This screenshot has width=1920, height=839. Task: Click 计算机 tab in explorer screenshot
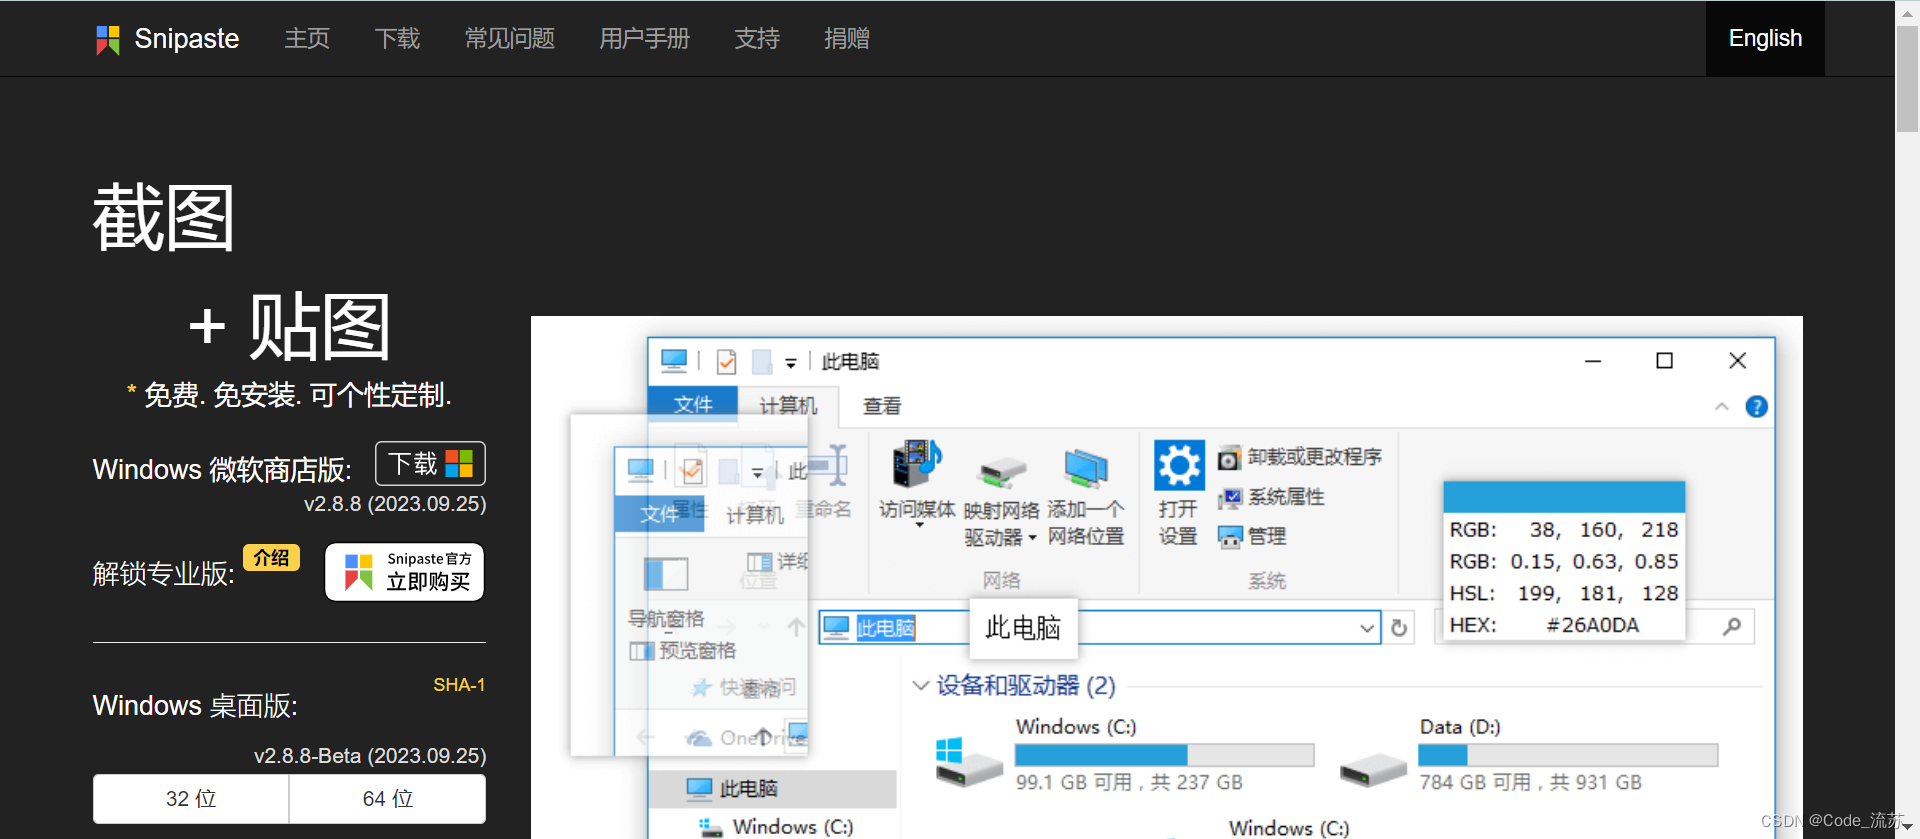coord(788,405)
